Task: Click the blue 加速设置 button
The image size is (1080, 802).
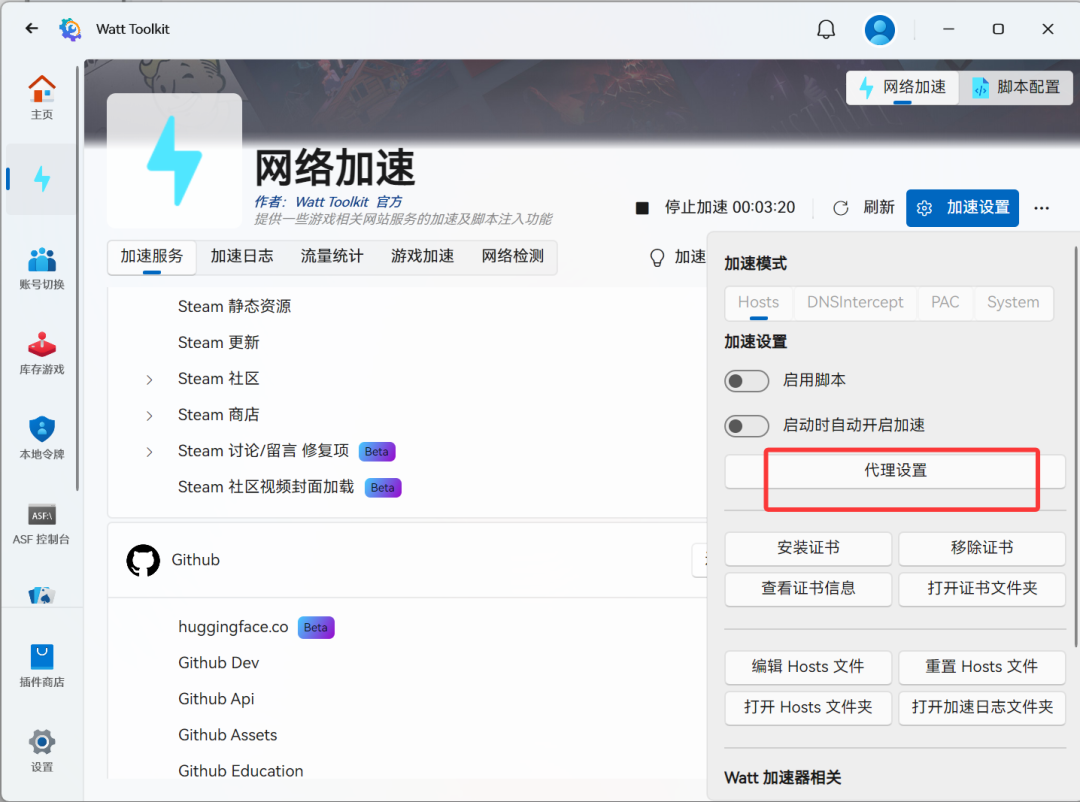Action: (x=962, y=208)
